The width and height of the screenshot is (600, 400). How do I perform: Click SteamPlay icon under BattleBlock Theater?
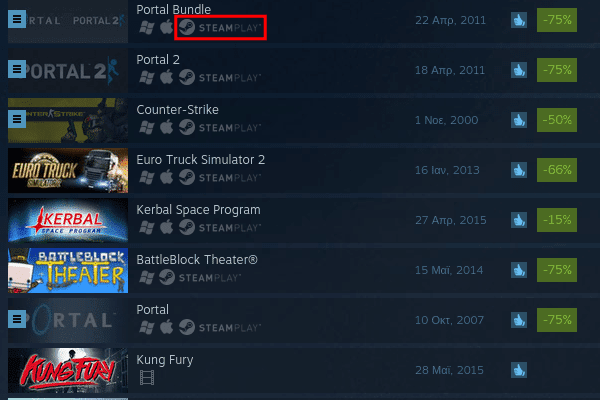tap(200, 278)
